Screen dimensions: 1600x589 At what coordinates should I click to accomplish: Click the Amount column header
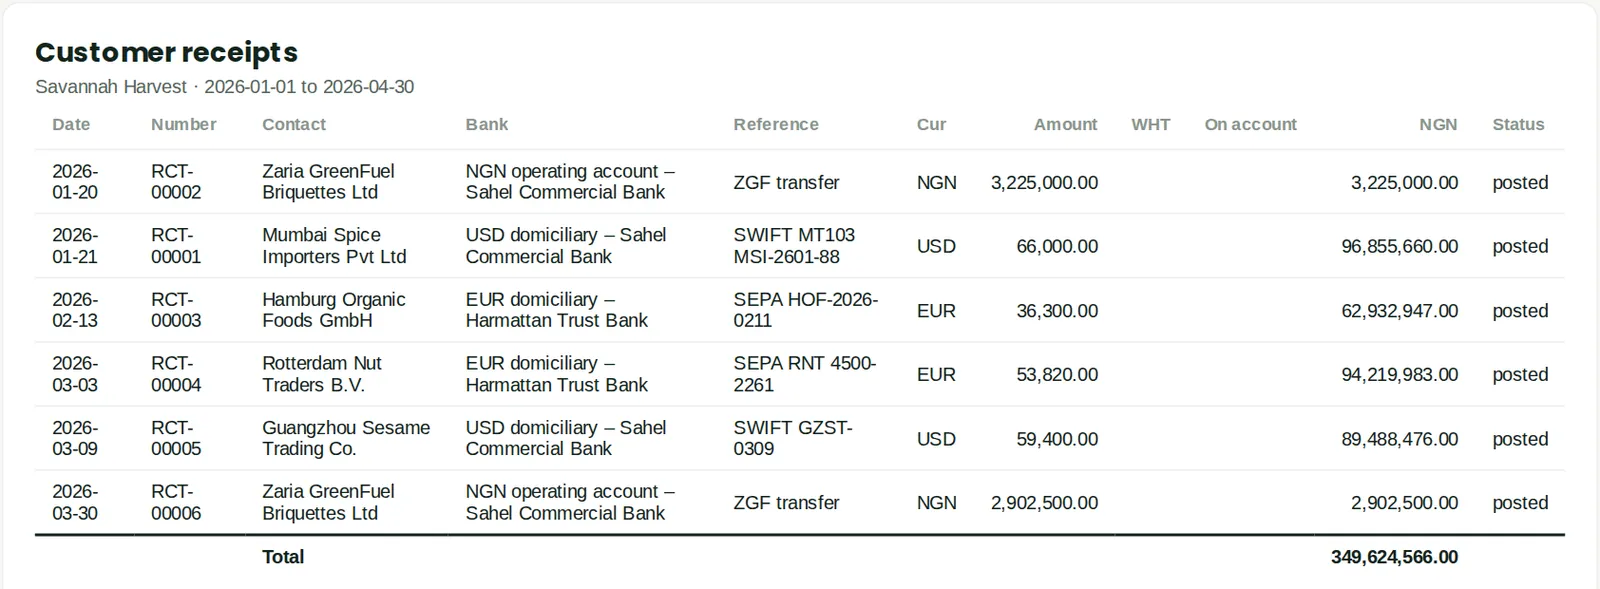click(x=1065, y=124)
